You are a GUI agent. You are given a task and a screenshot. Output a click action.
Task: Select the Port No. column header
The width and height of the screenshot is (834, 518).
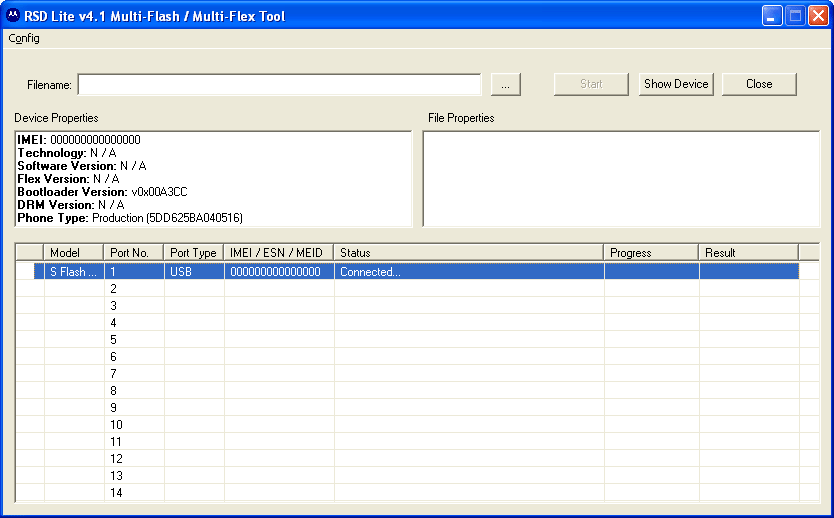click(134, 253)
